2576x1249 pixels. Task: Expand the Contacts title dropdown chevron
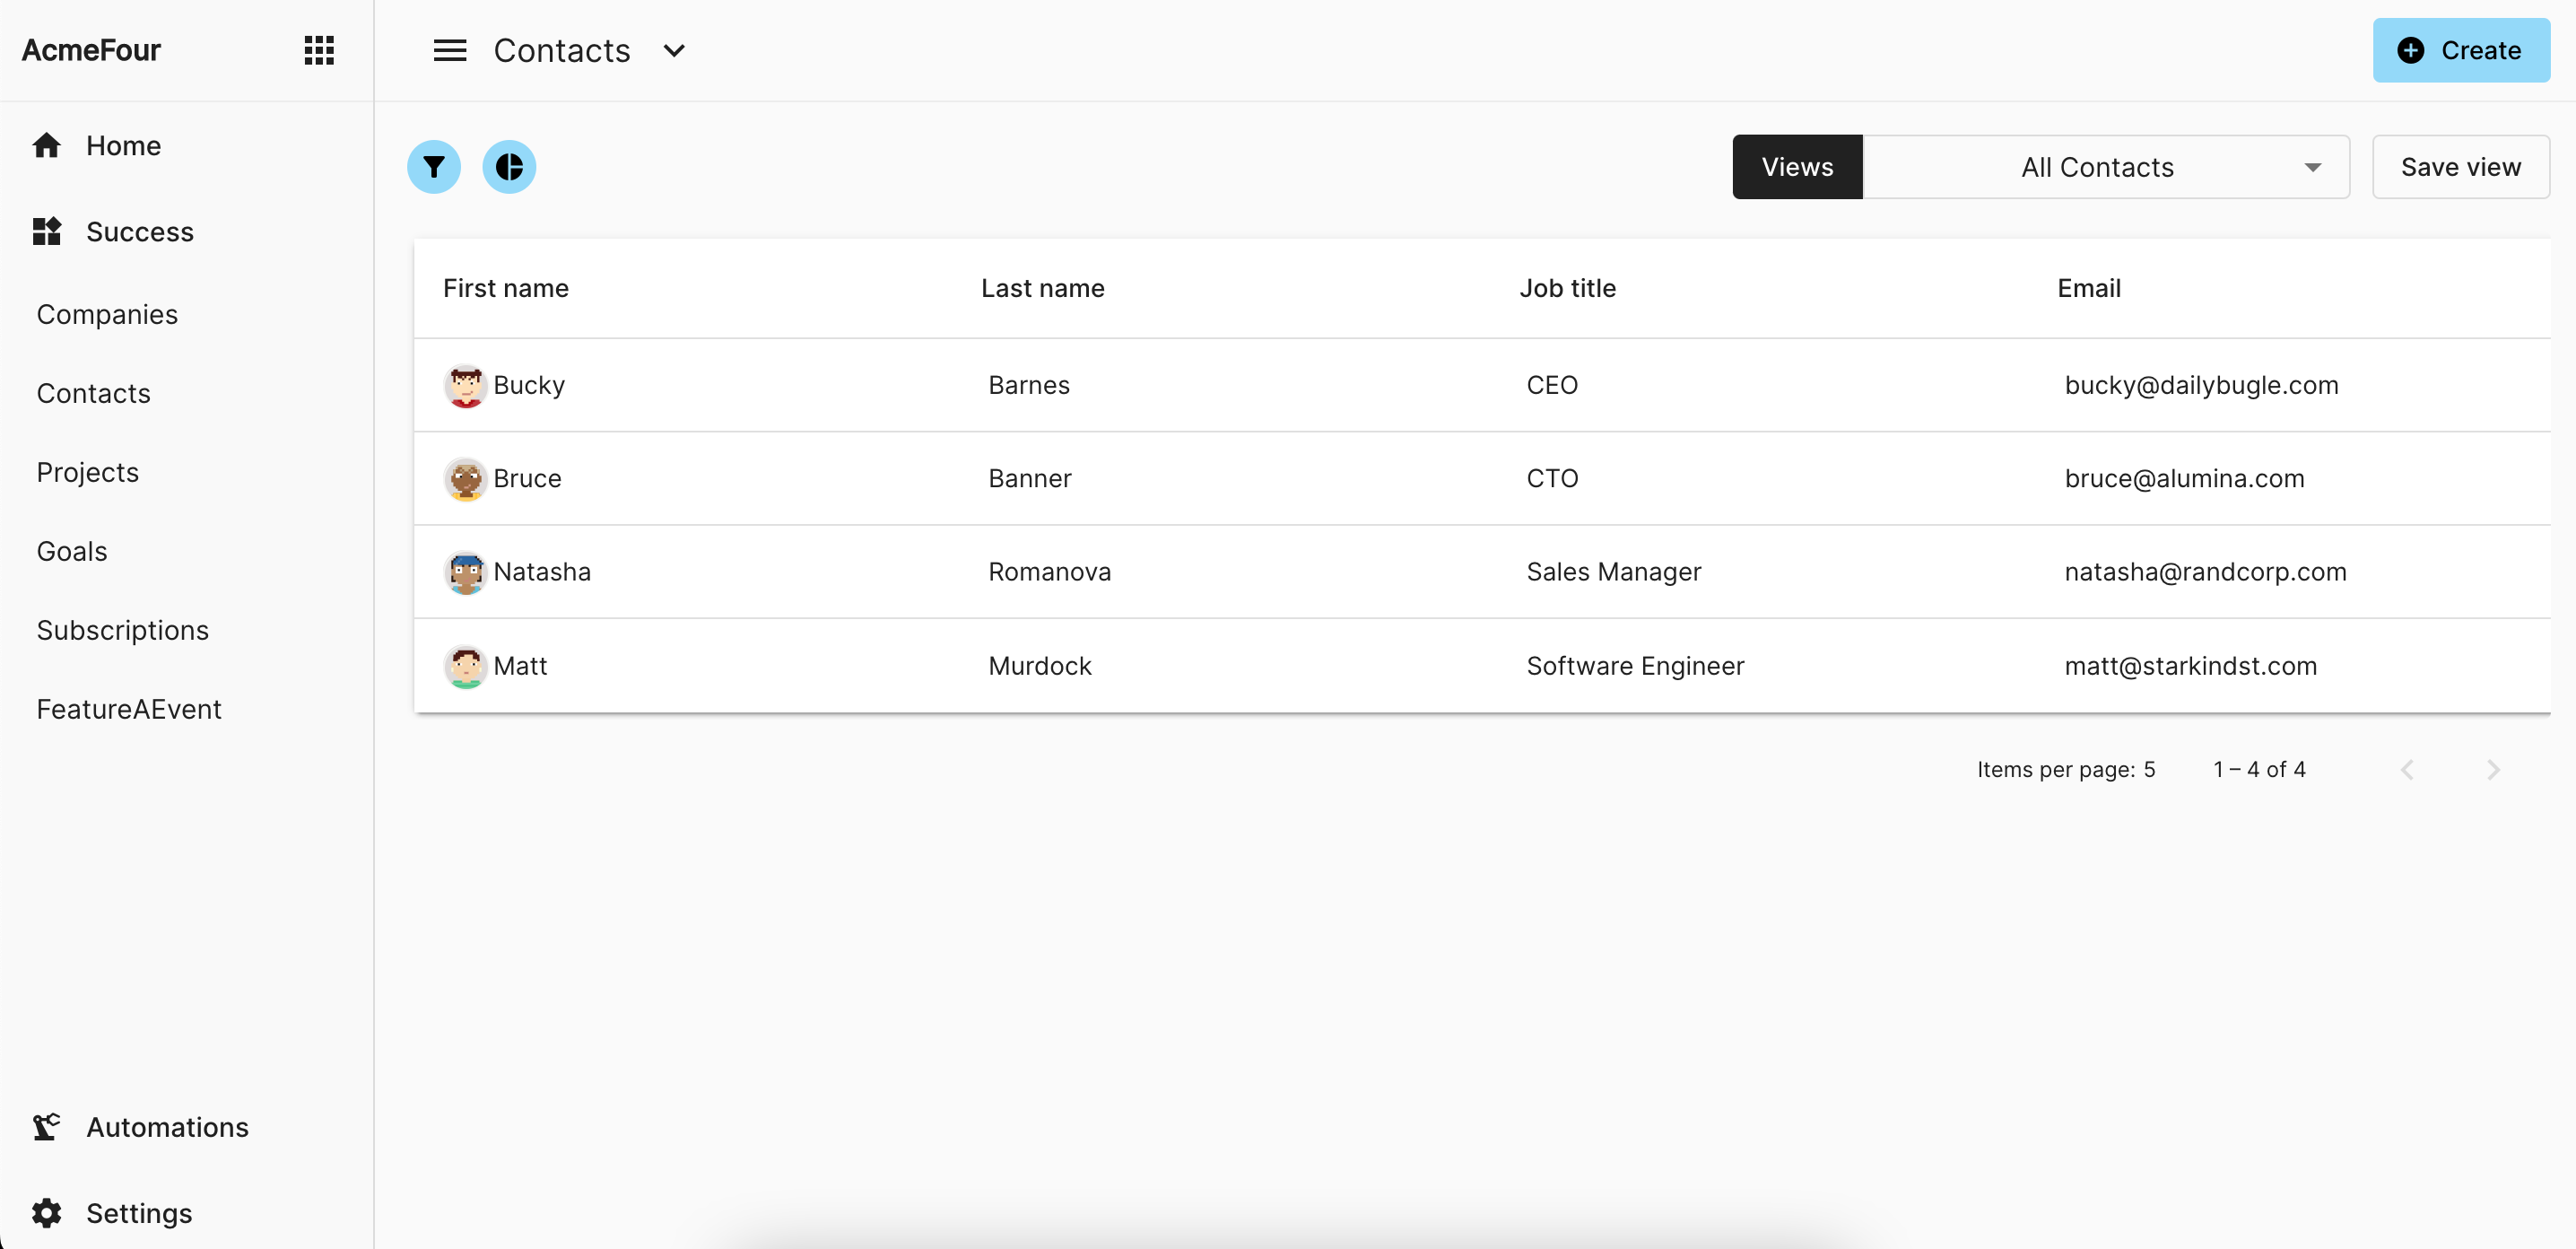[x=674, y=51]
